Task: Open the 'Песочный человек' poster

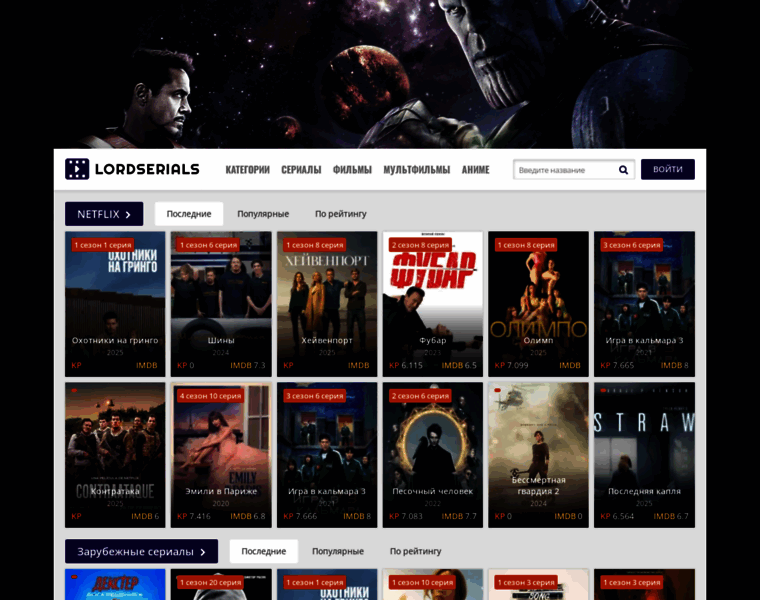Action: click(x=433, y=455)
